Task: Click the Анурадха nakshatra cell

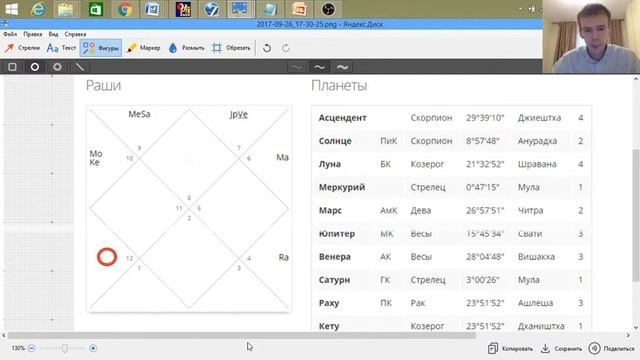Action: pyautogui.click(x=537, y=141)
